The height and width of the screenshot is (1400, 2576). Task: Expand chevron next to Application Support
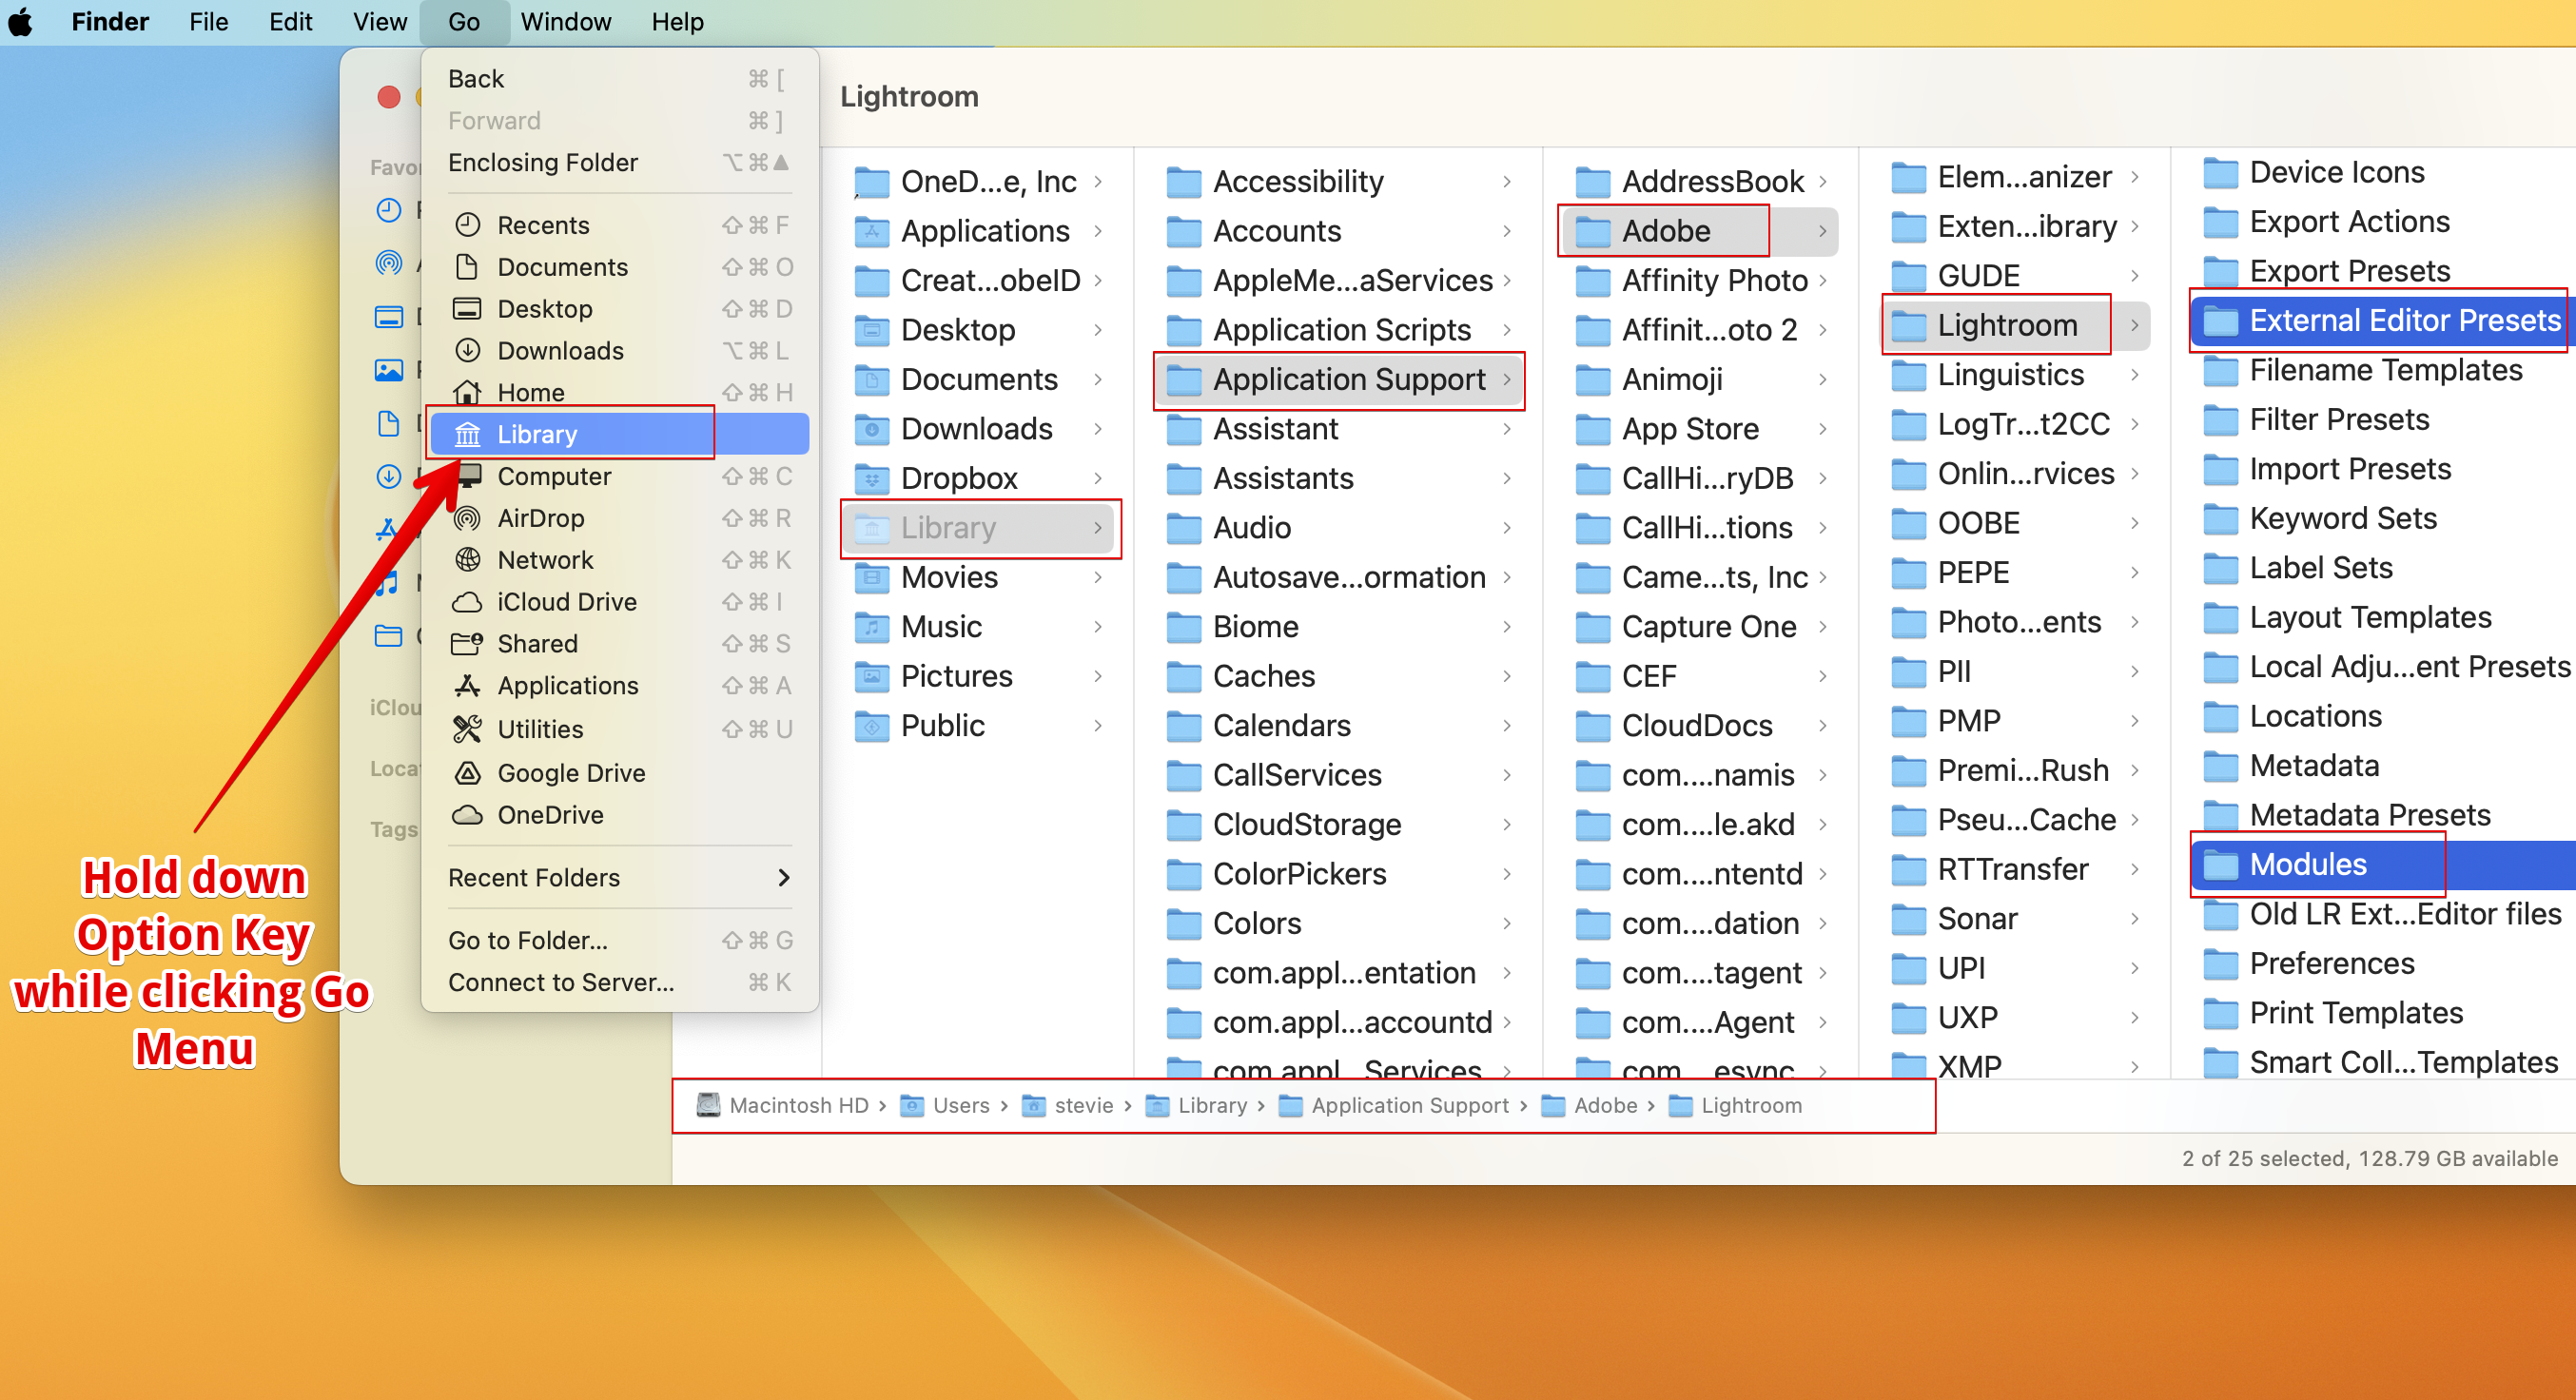1506,379
